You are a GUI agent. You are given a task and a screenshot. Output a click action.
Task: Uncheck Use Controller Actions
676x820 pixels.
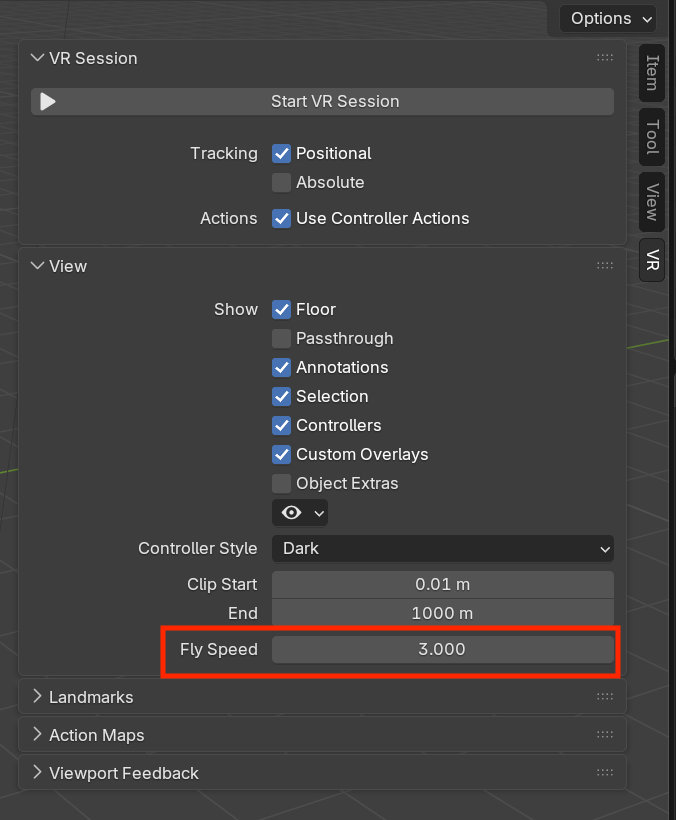point(282,219)
